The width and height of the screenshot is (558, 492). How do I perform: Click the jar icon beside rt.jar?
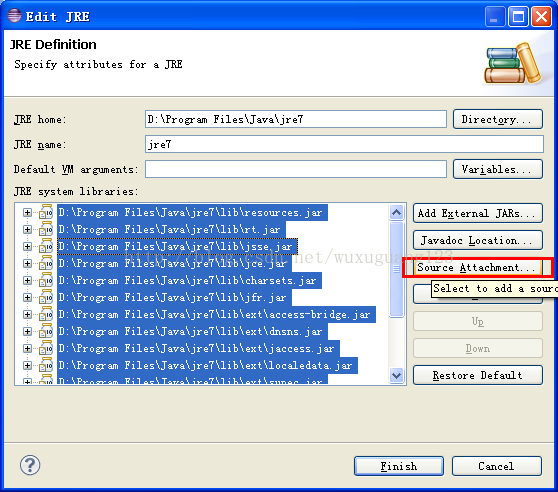pos(46,229)
